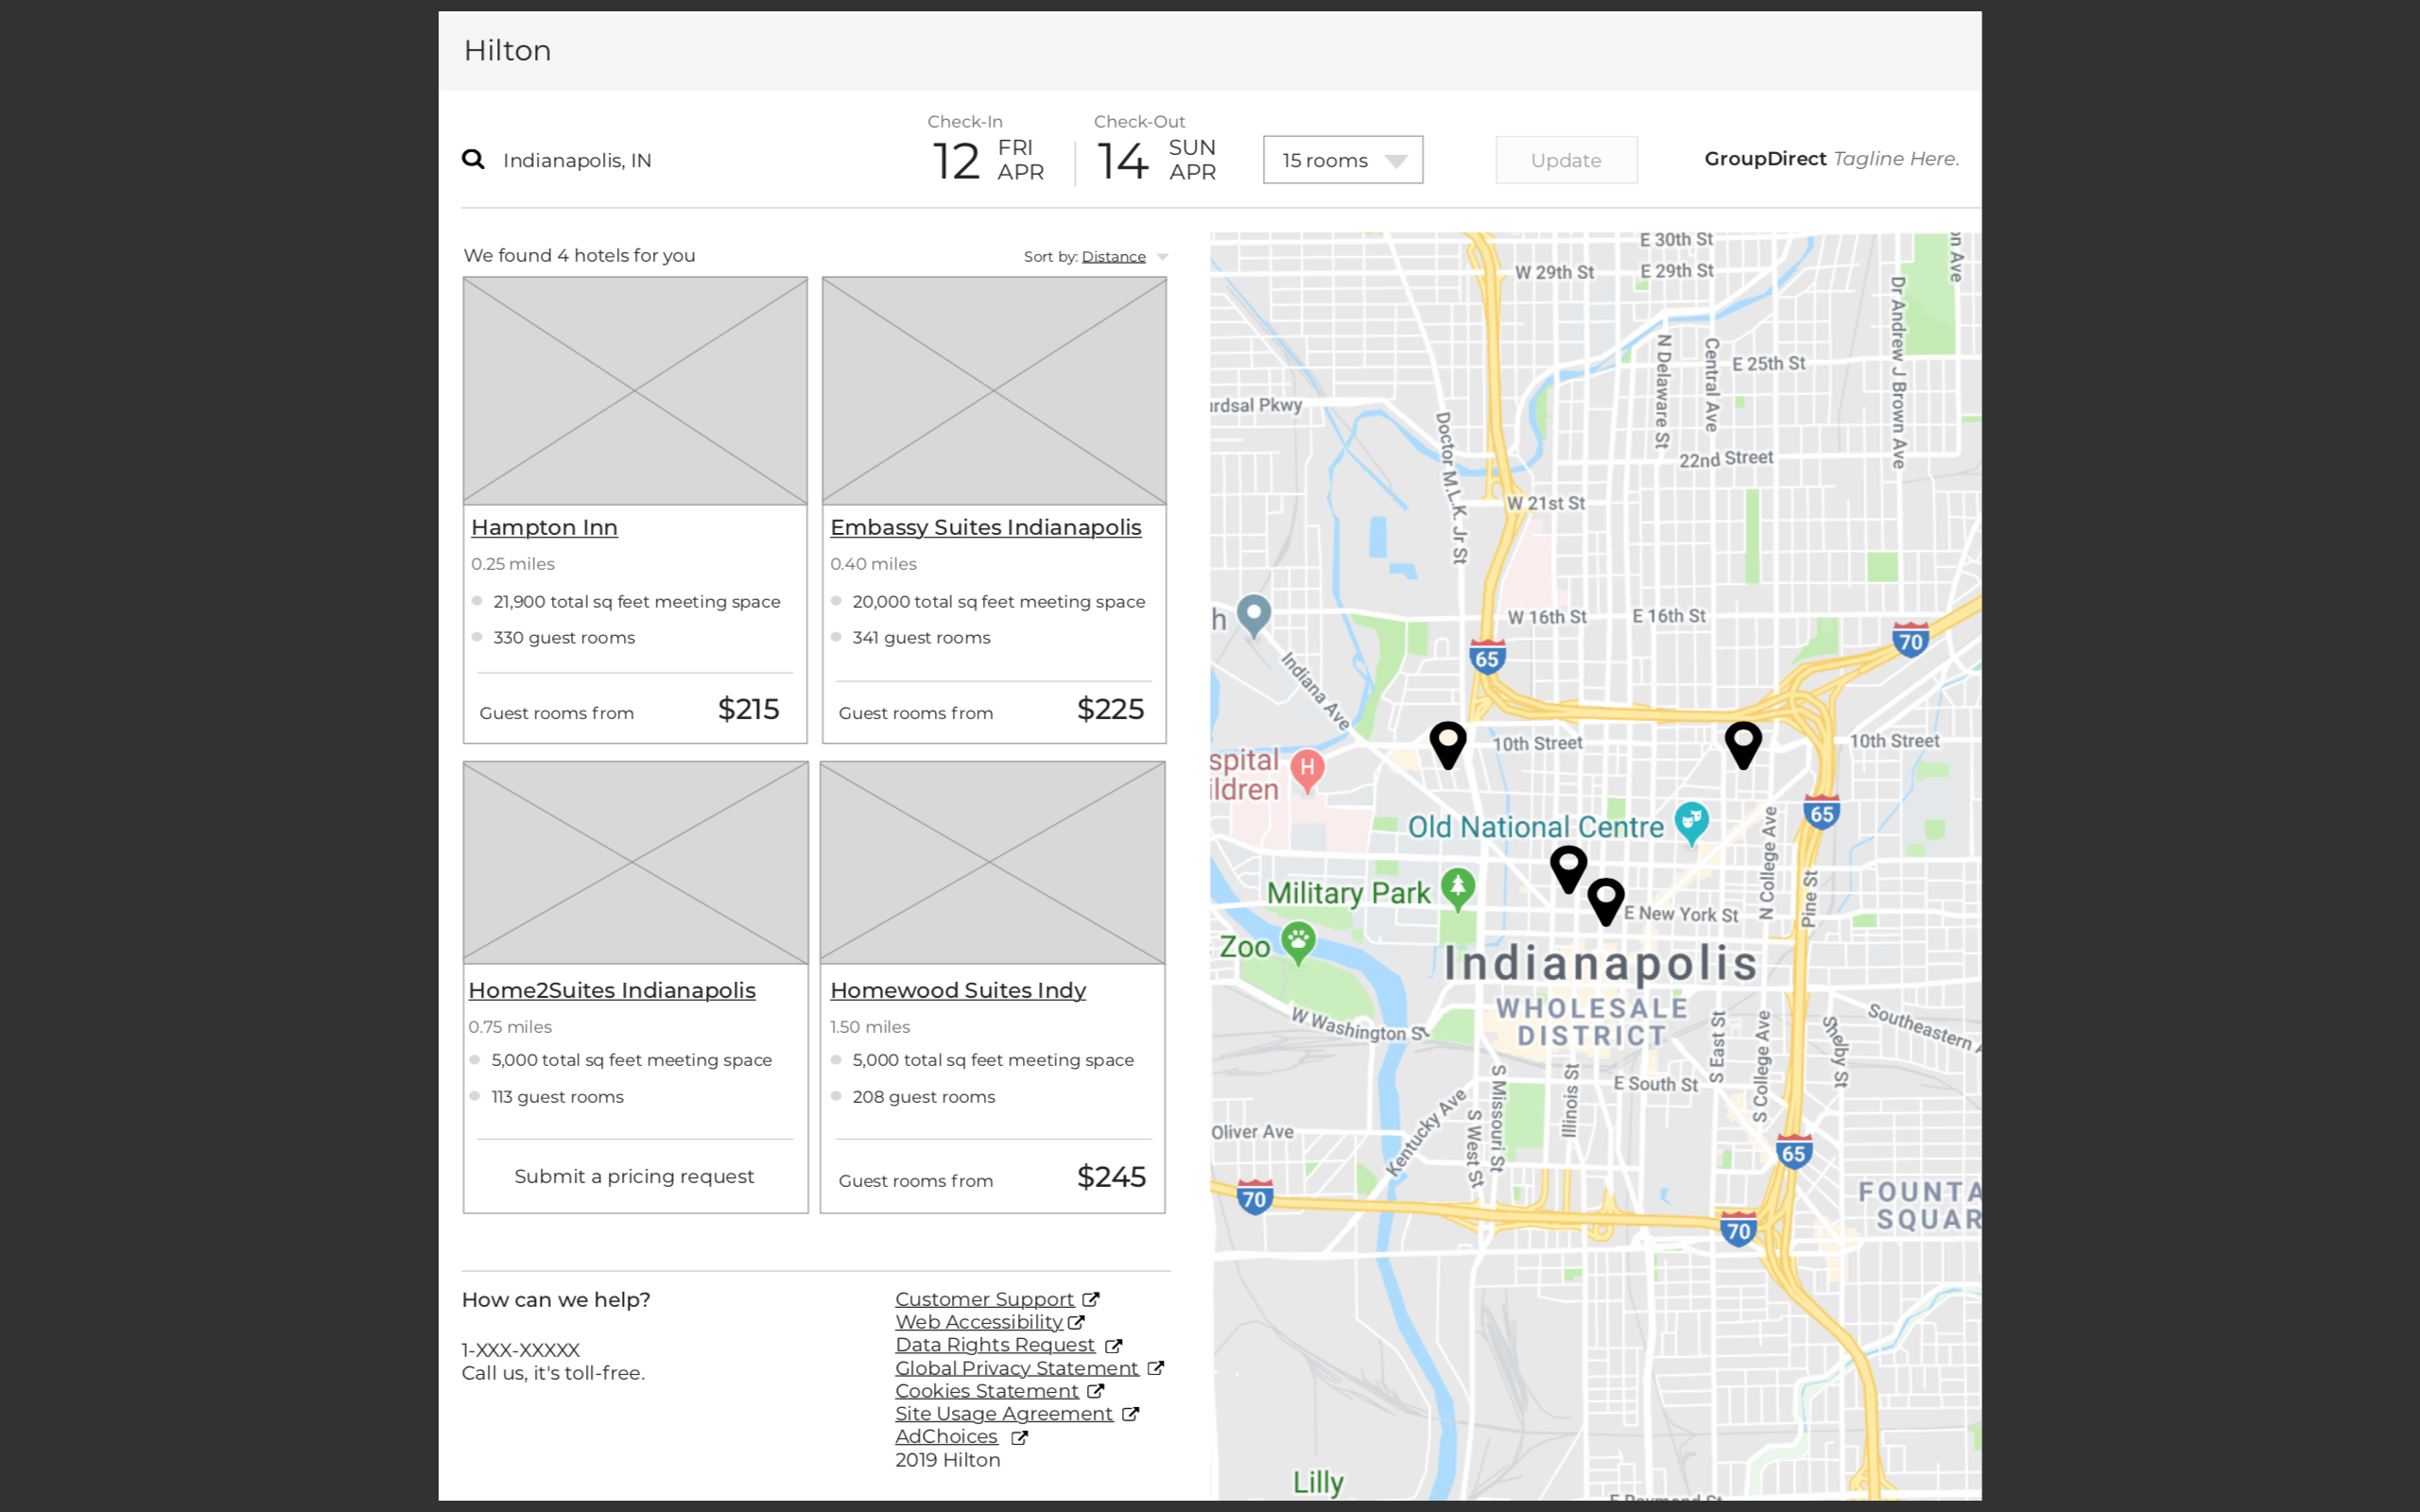Open the Check-In date picker
This screenshot has width=2420, height=1512.
point(986,160)
